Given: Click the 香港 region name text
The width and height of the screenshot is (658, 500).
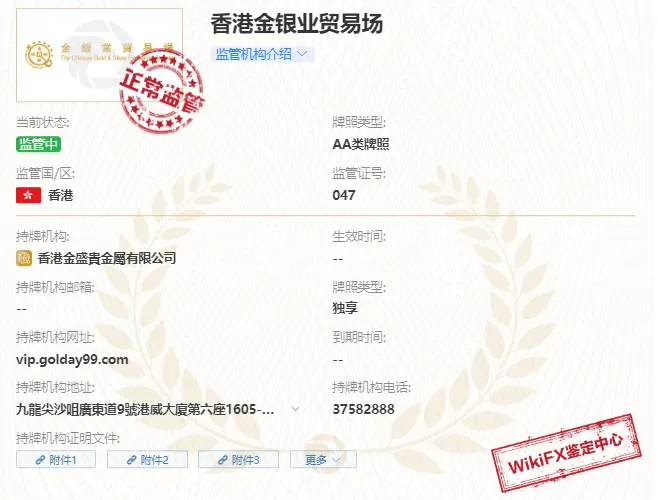Looking at the screenshot, I should tap(60, 195).
